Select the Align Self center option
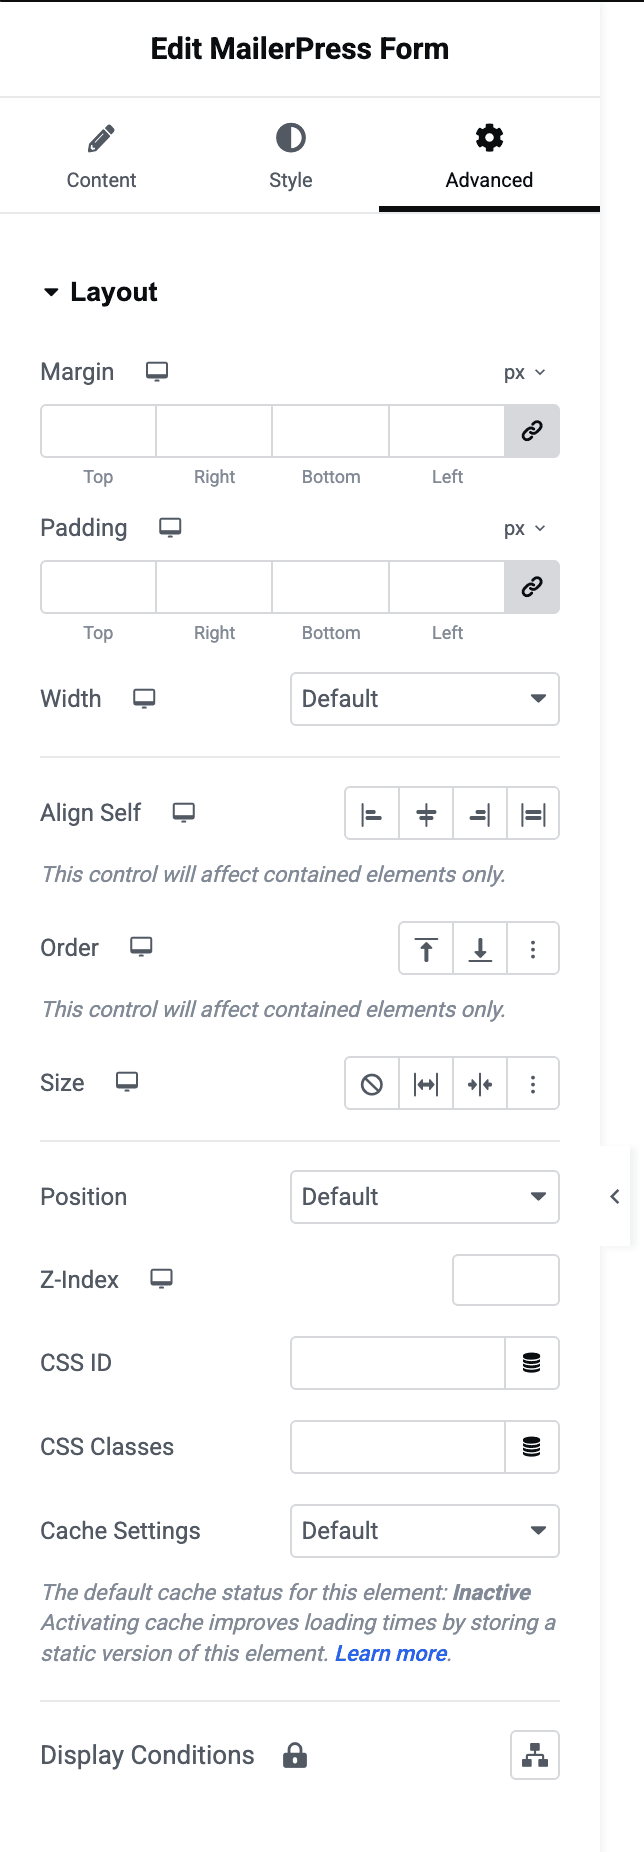 tap(425, 813)
